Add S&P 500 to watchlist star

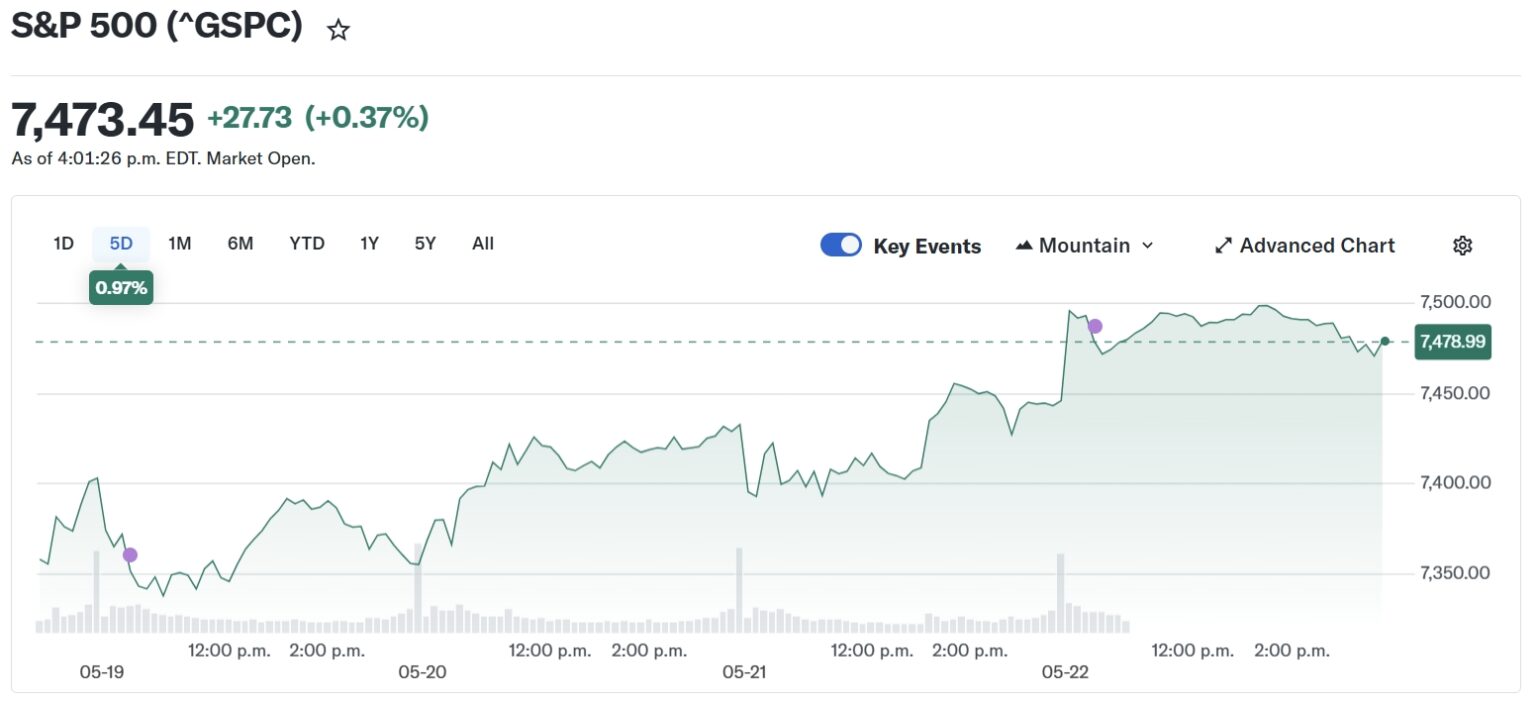coord(338,31)
